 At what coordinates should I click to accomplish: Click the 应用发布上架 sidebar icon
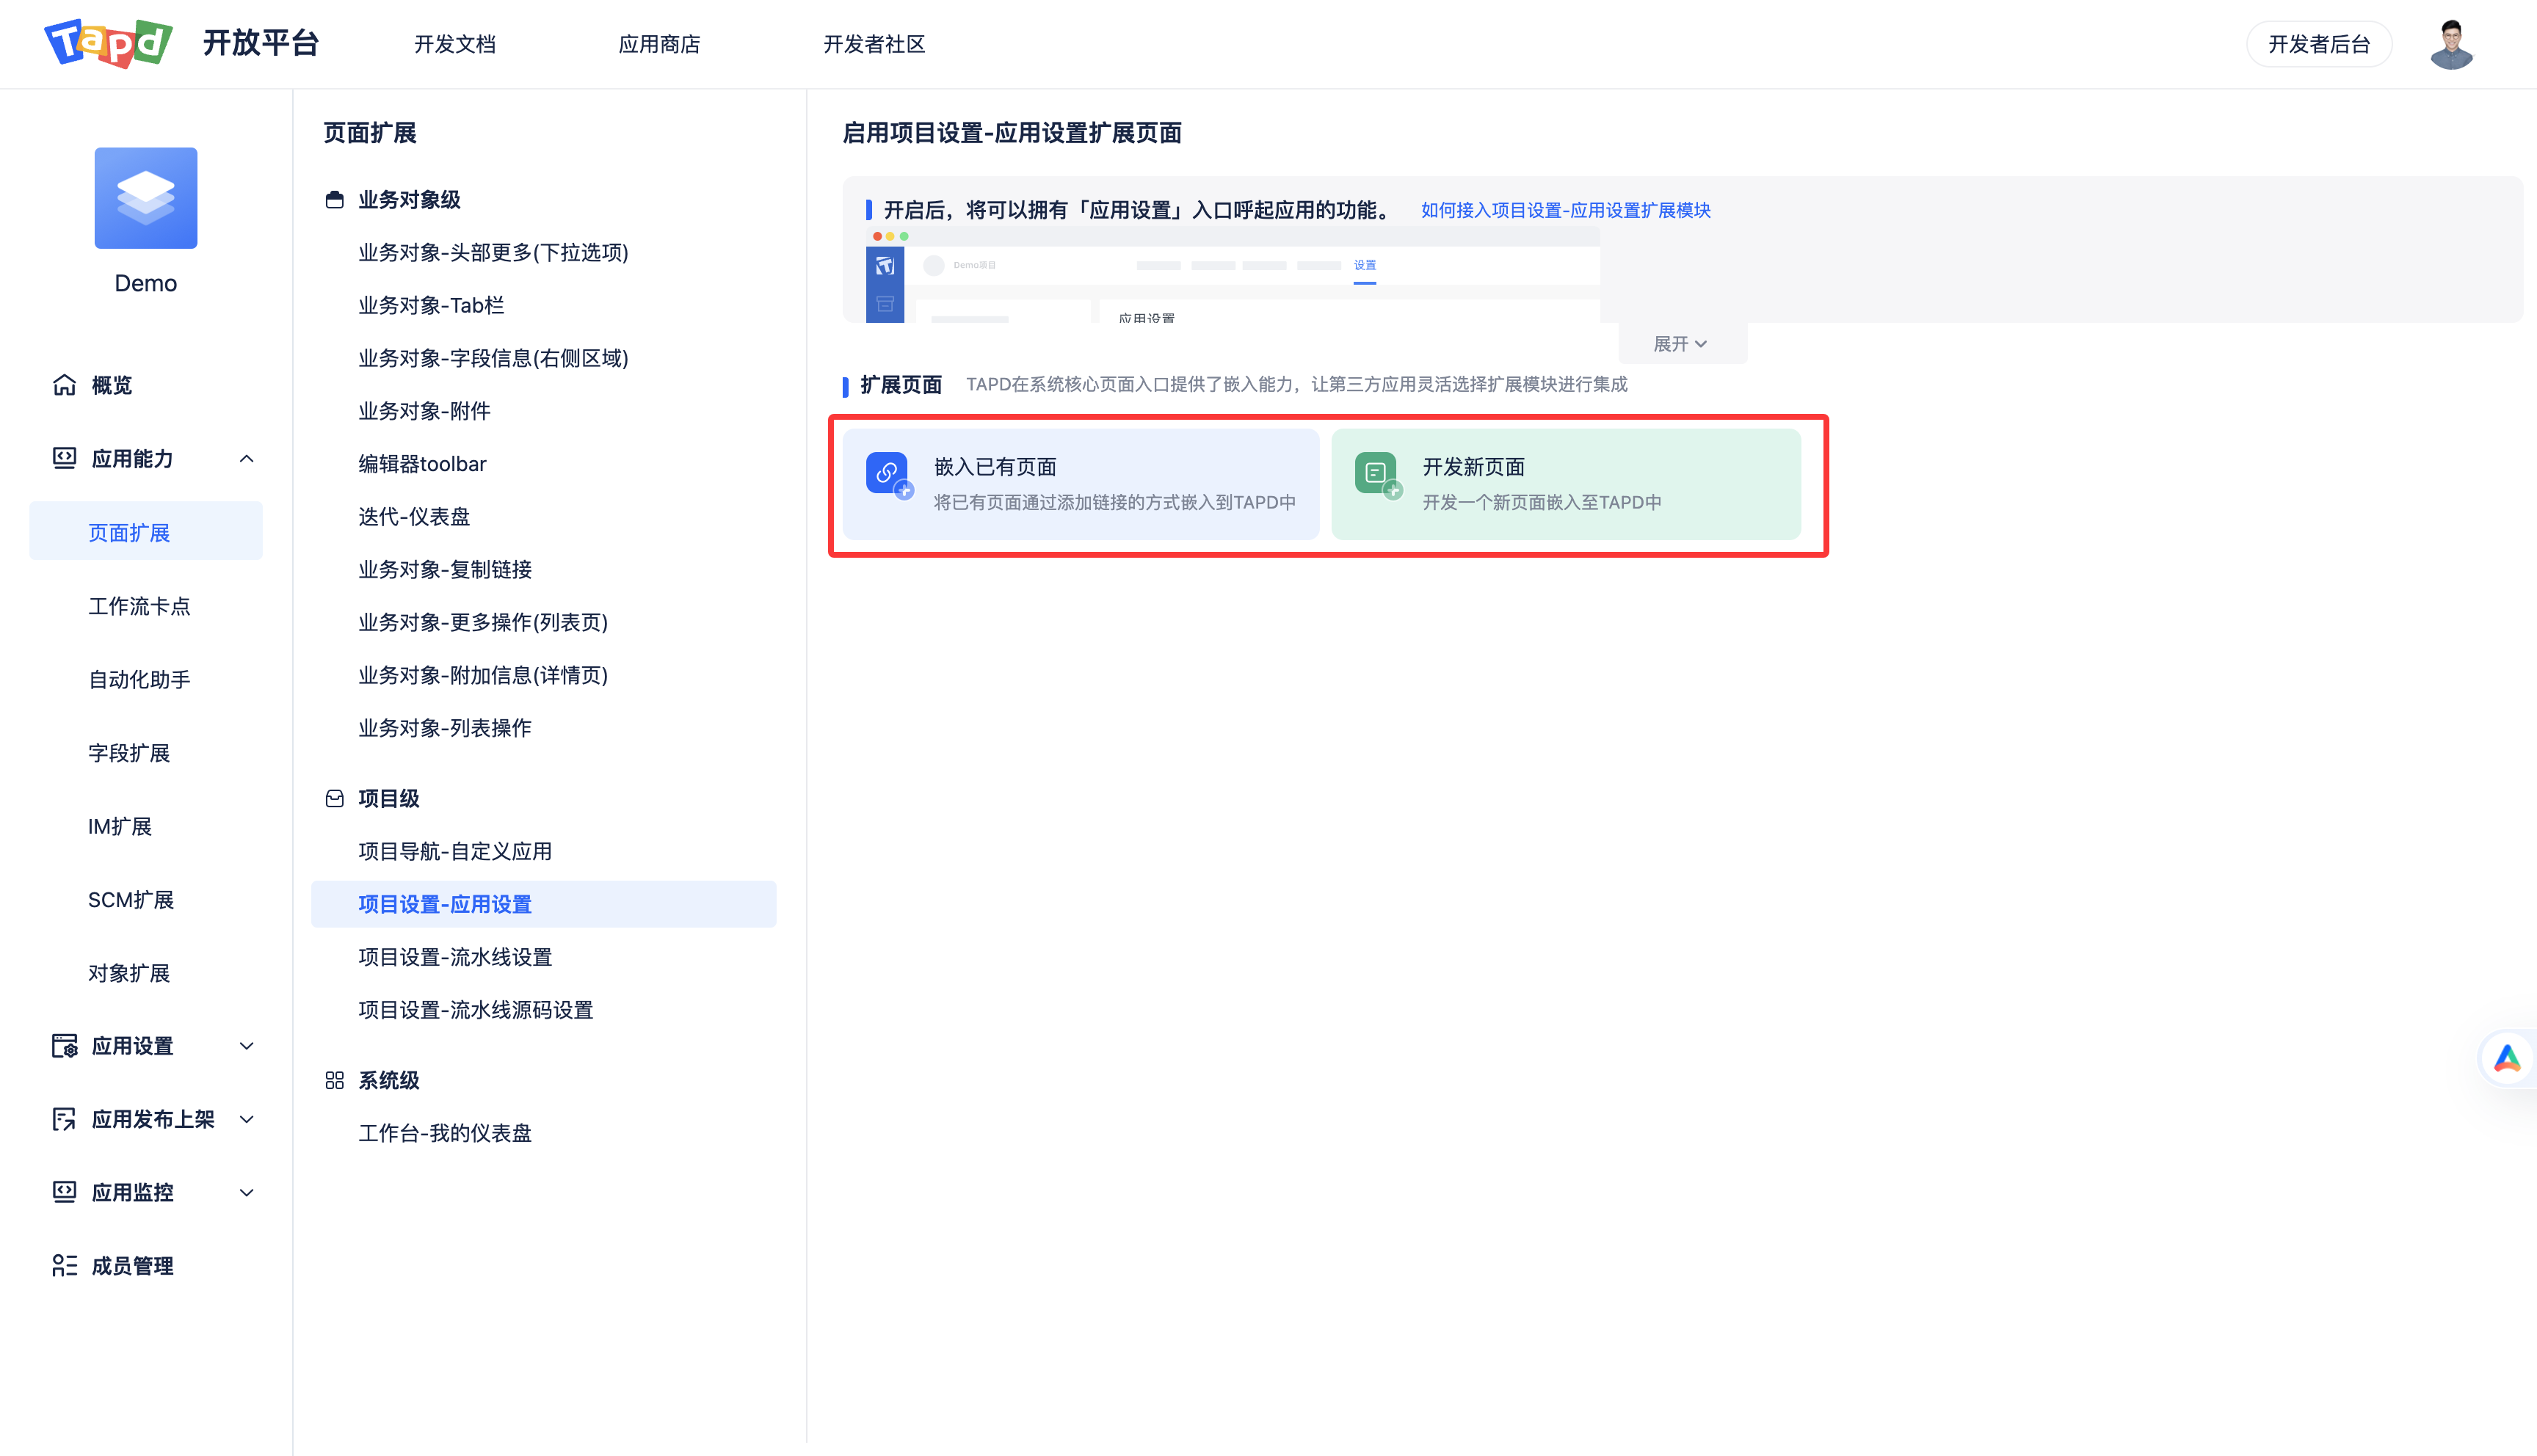coord(63,1118)
